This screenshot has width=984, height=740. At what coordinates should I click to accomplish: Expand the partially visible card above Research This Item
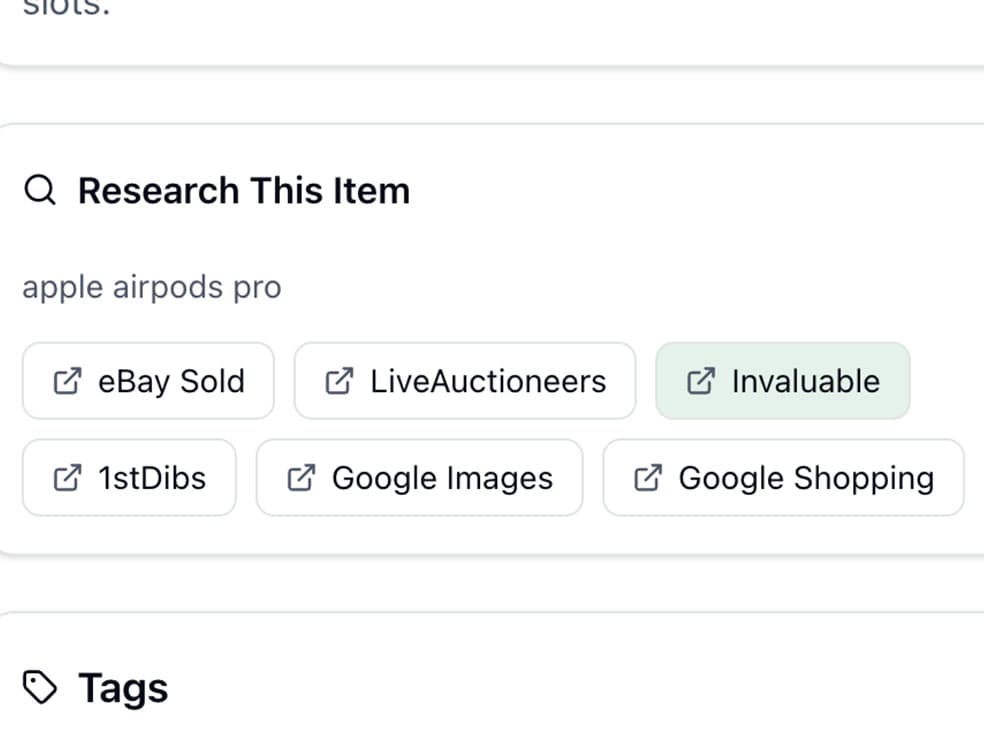pyautogui.click(x=492, y=30)
